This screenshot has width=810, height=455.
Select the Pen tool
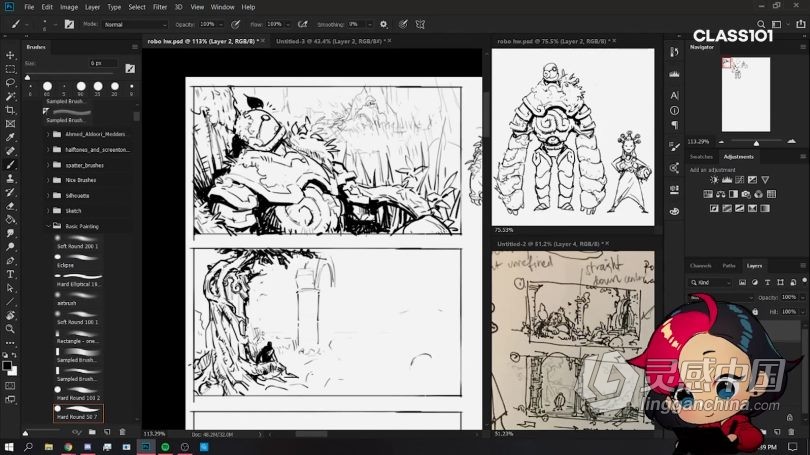[x=10, y=261]
